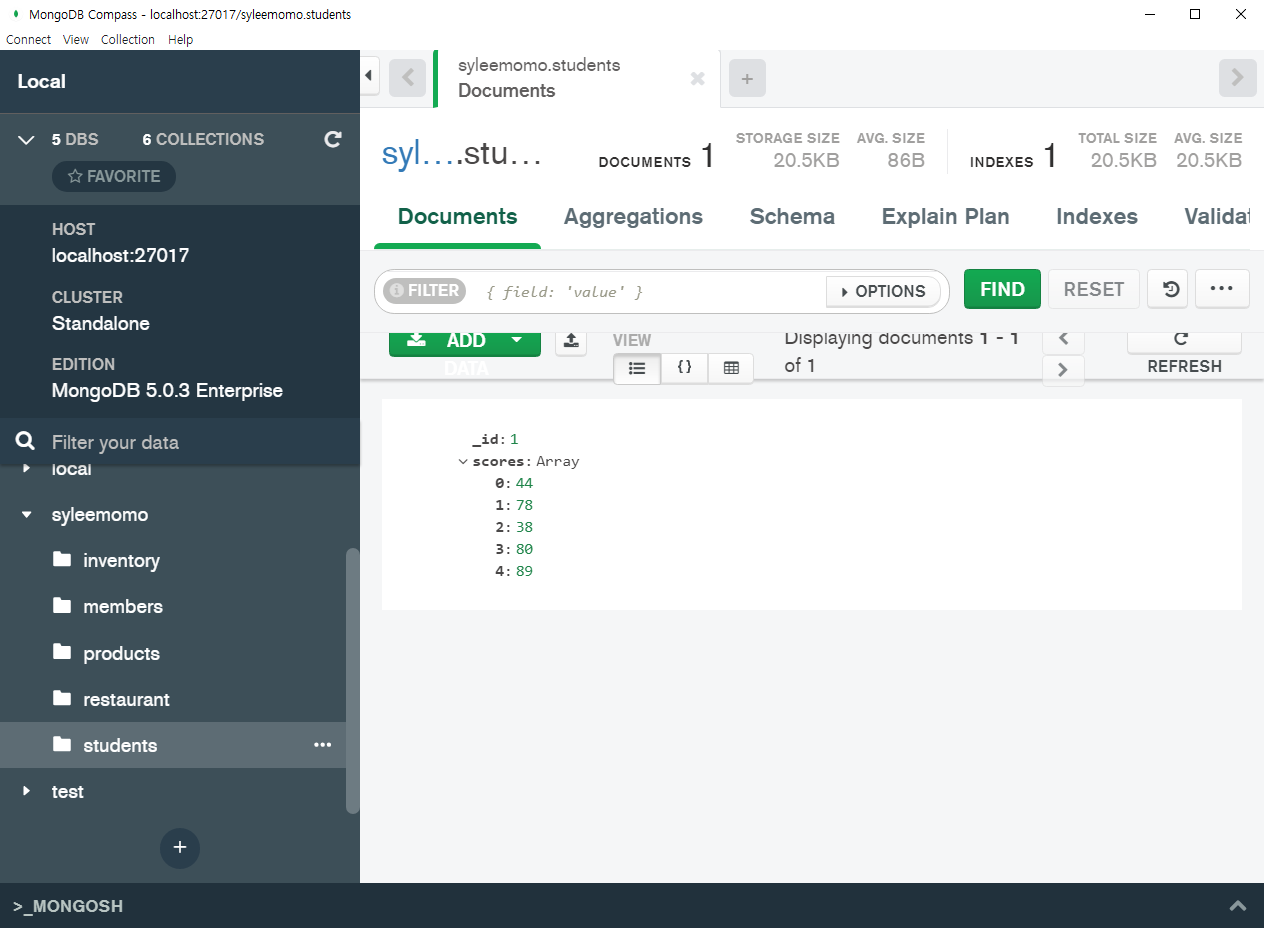This screenshot has width=1264, height=928.
Task: Open the Indexes tab
Action: 1097,217
